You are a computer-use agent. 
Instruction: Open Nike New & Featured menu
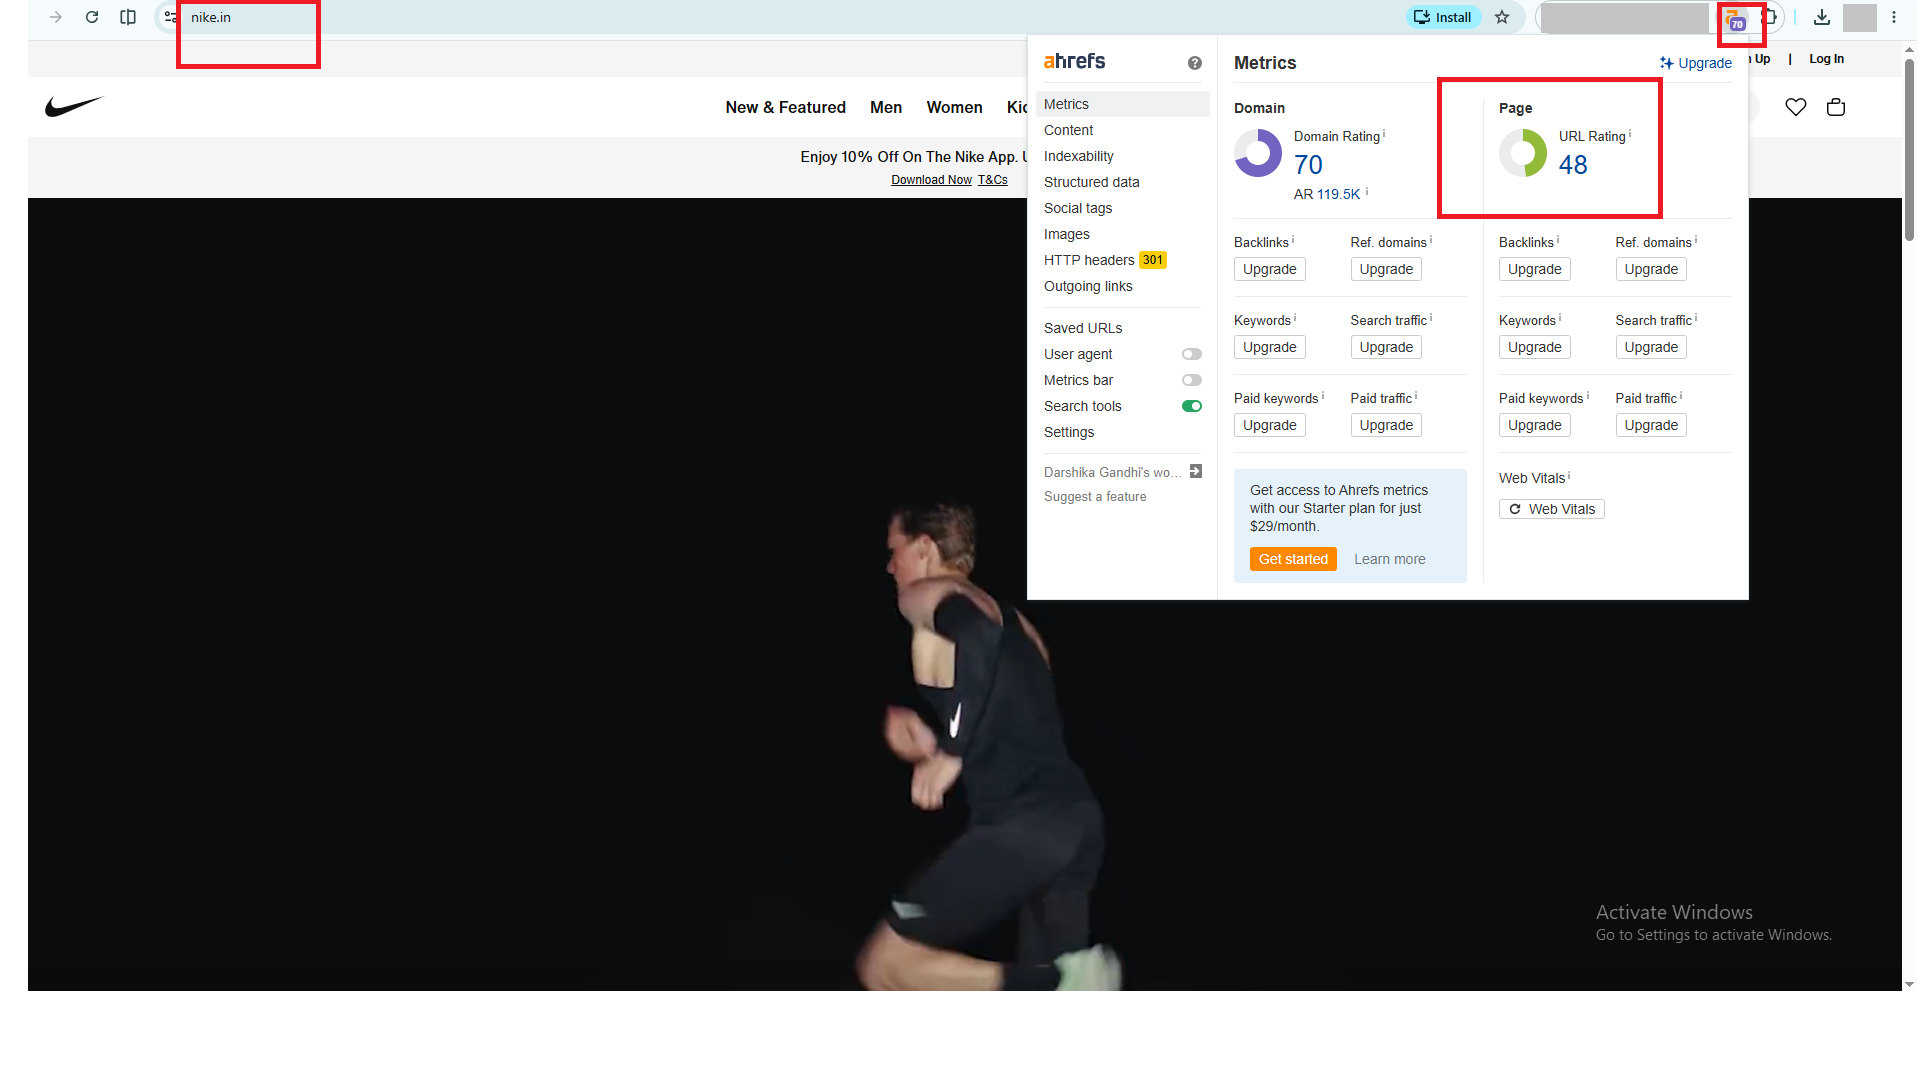click(x=785, y=107)
